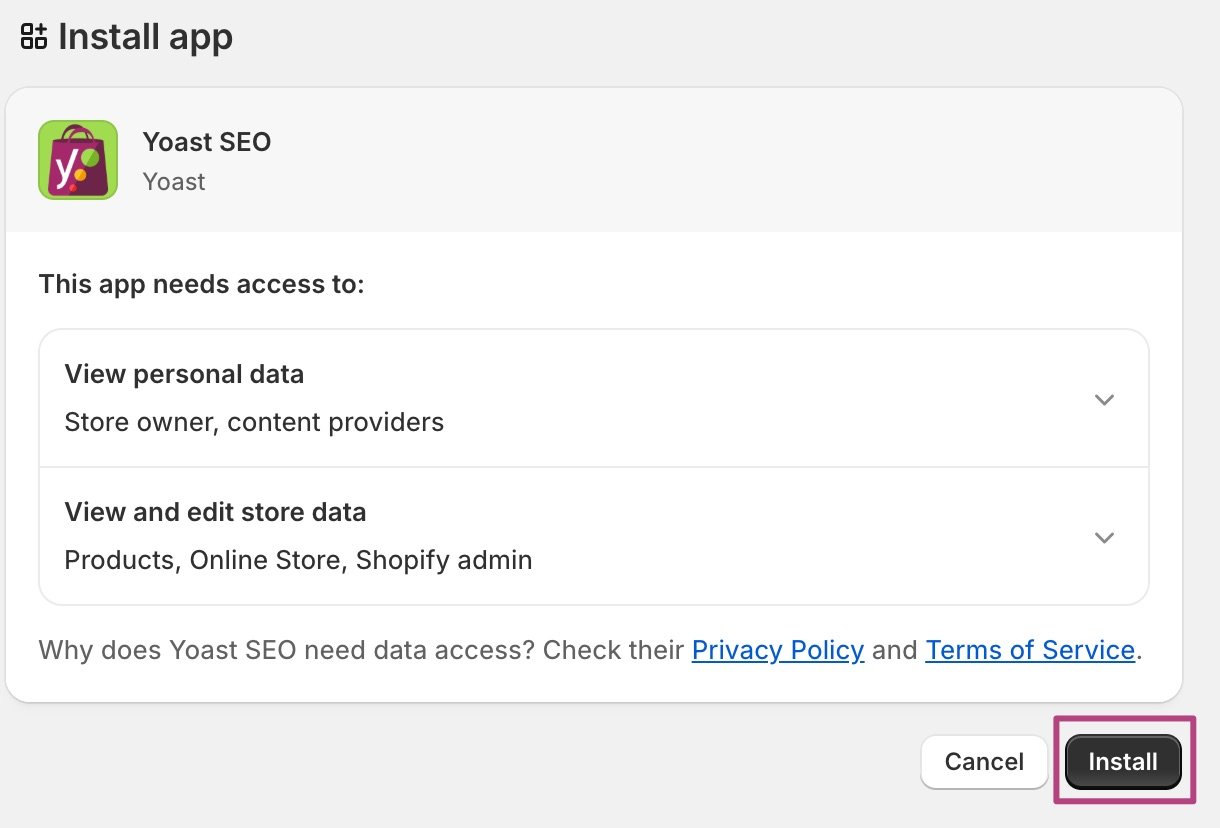Click 'This app needs access to:' heading
The image size is (1220, 828).
pos(202,285)
